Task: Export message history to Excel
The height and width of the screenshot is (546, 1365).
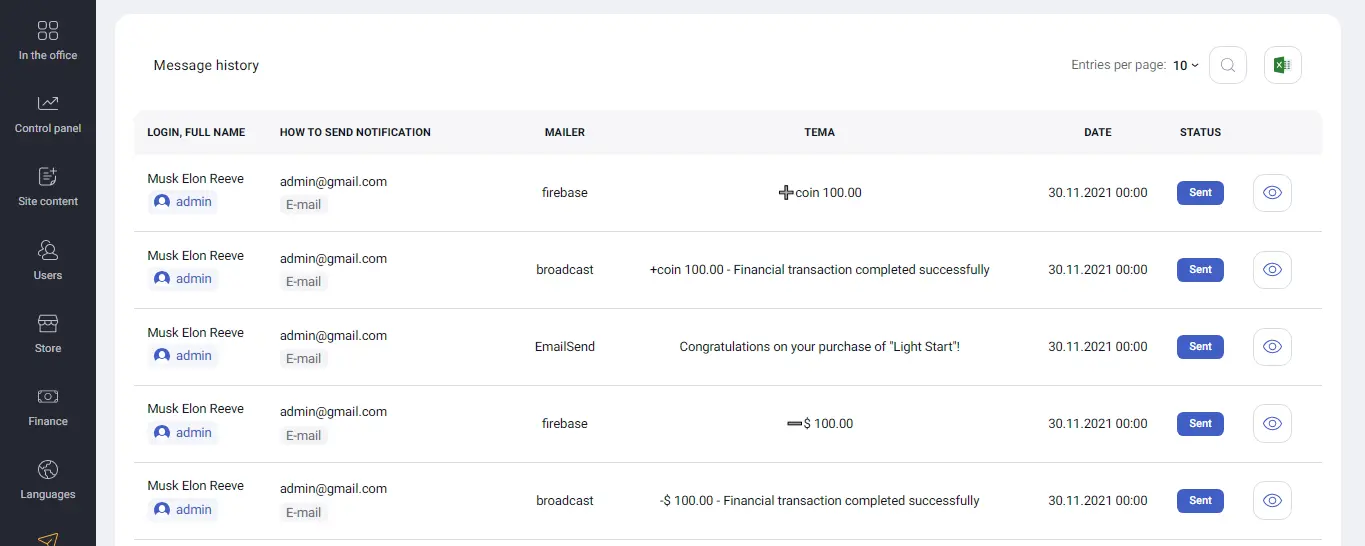Action: [1282, 66]
